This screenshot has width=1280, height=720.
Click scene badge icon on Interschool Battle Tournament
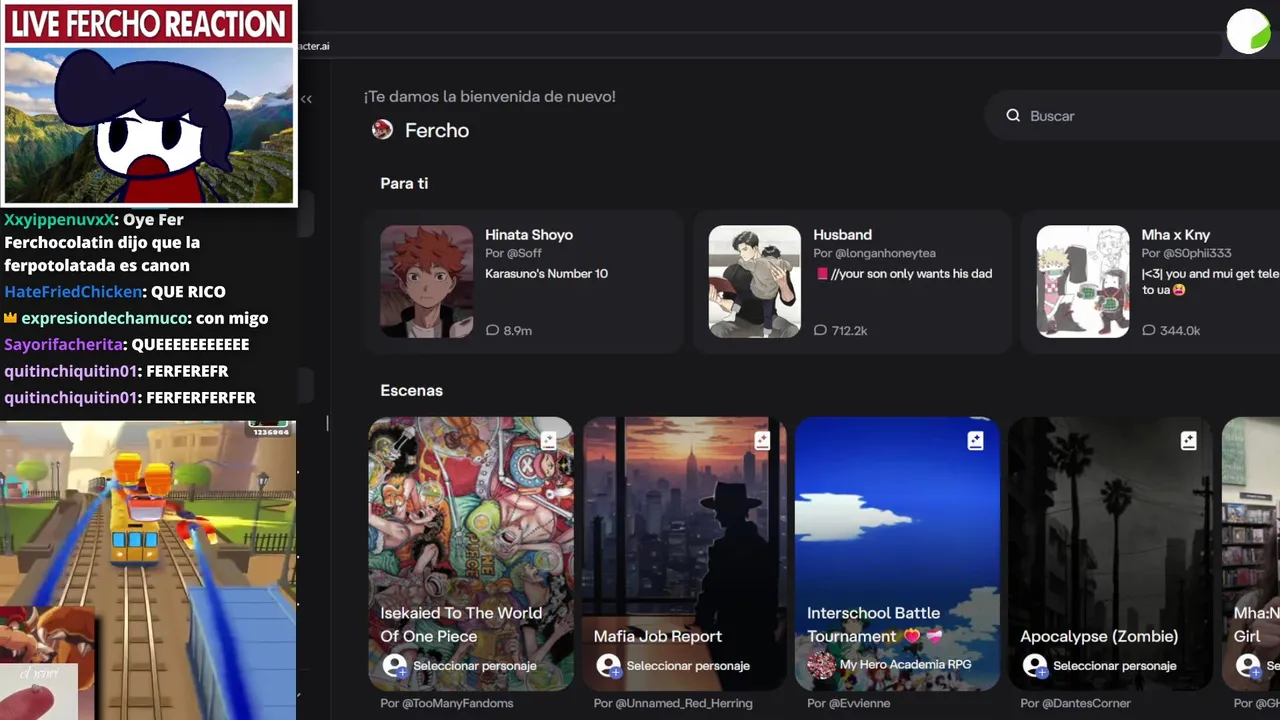(975, 441)
